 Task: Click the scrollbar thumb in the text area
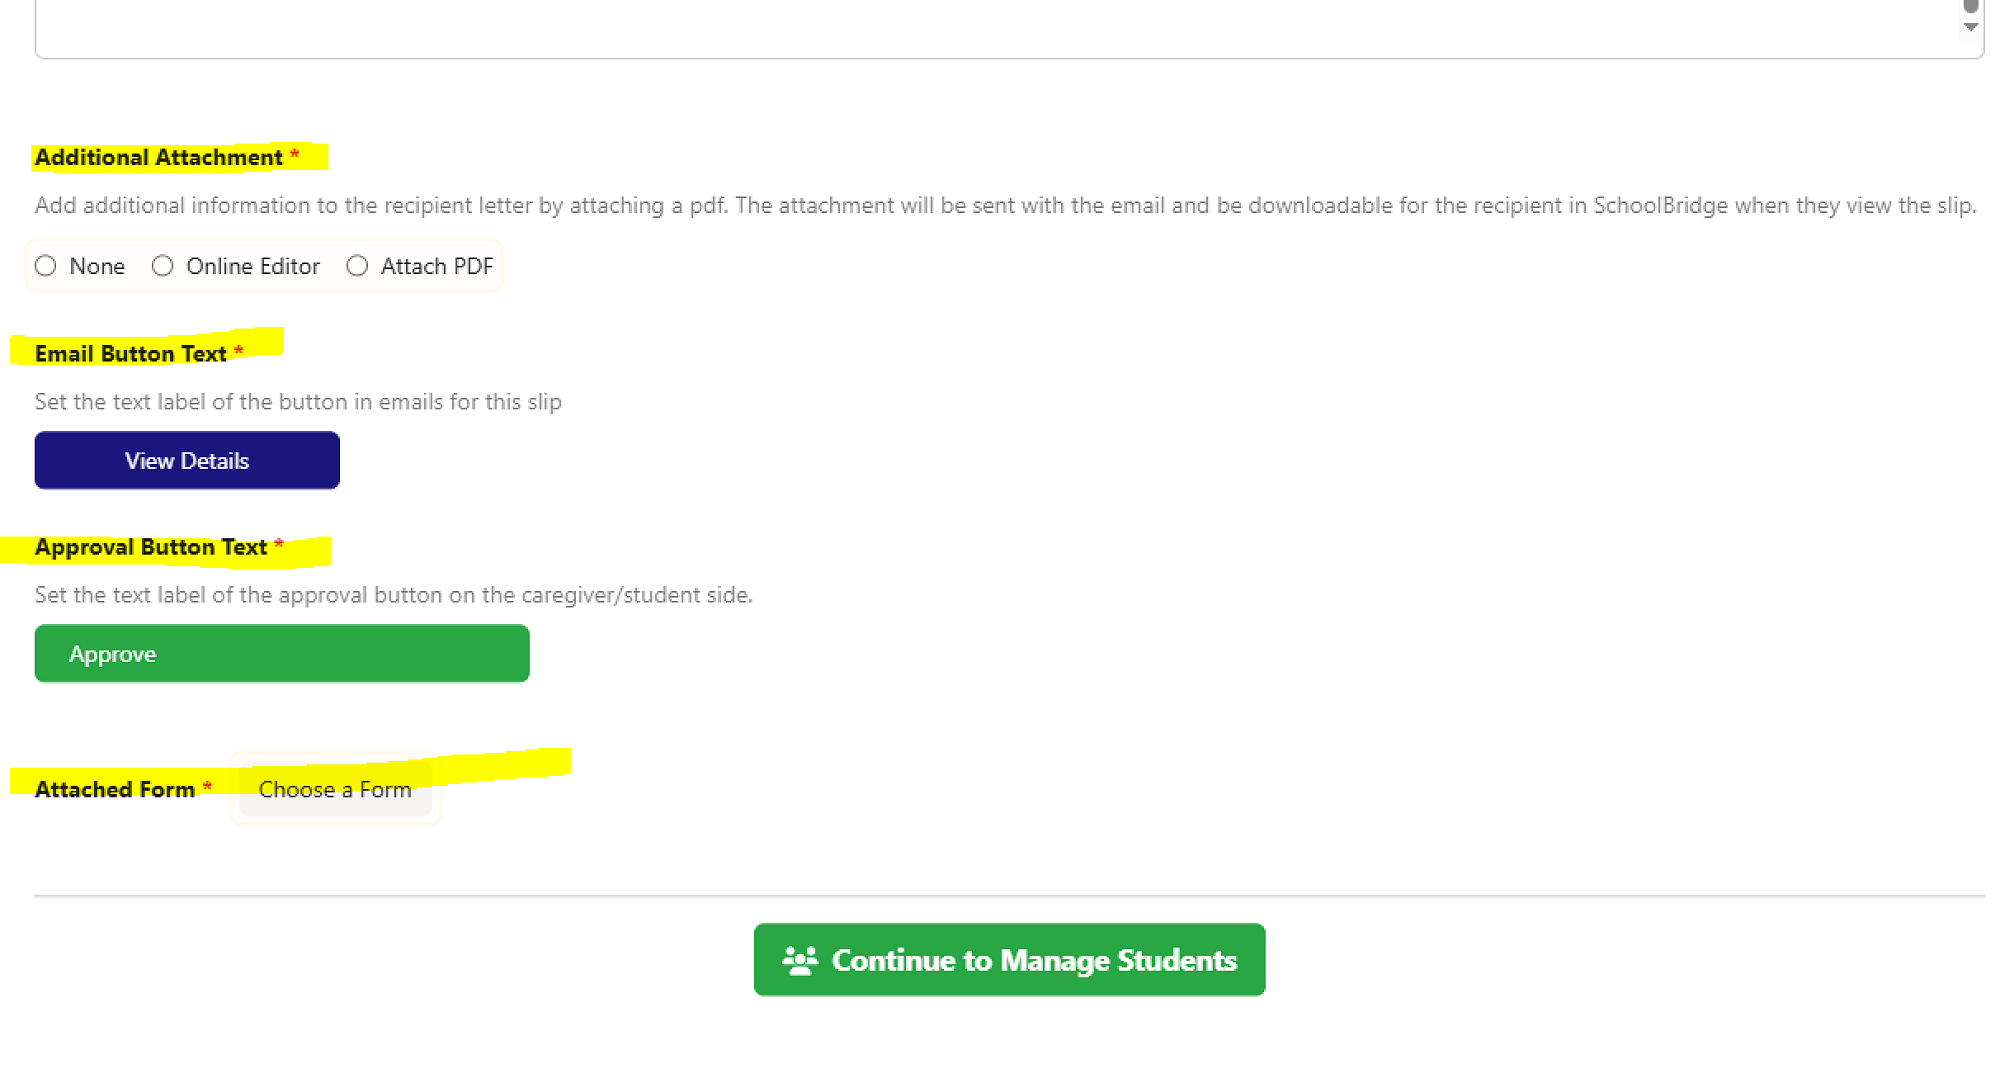[x=1971, y=6]
